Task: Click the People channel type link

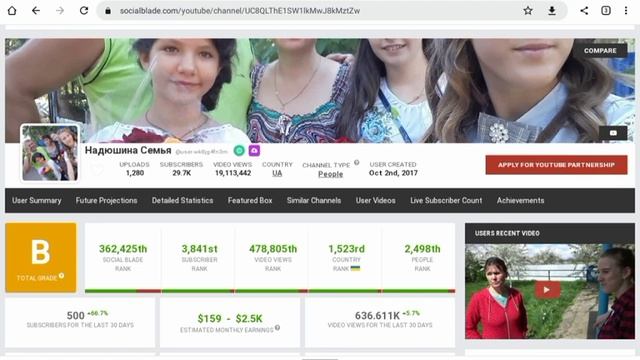Action: [x=331, y=174]
